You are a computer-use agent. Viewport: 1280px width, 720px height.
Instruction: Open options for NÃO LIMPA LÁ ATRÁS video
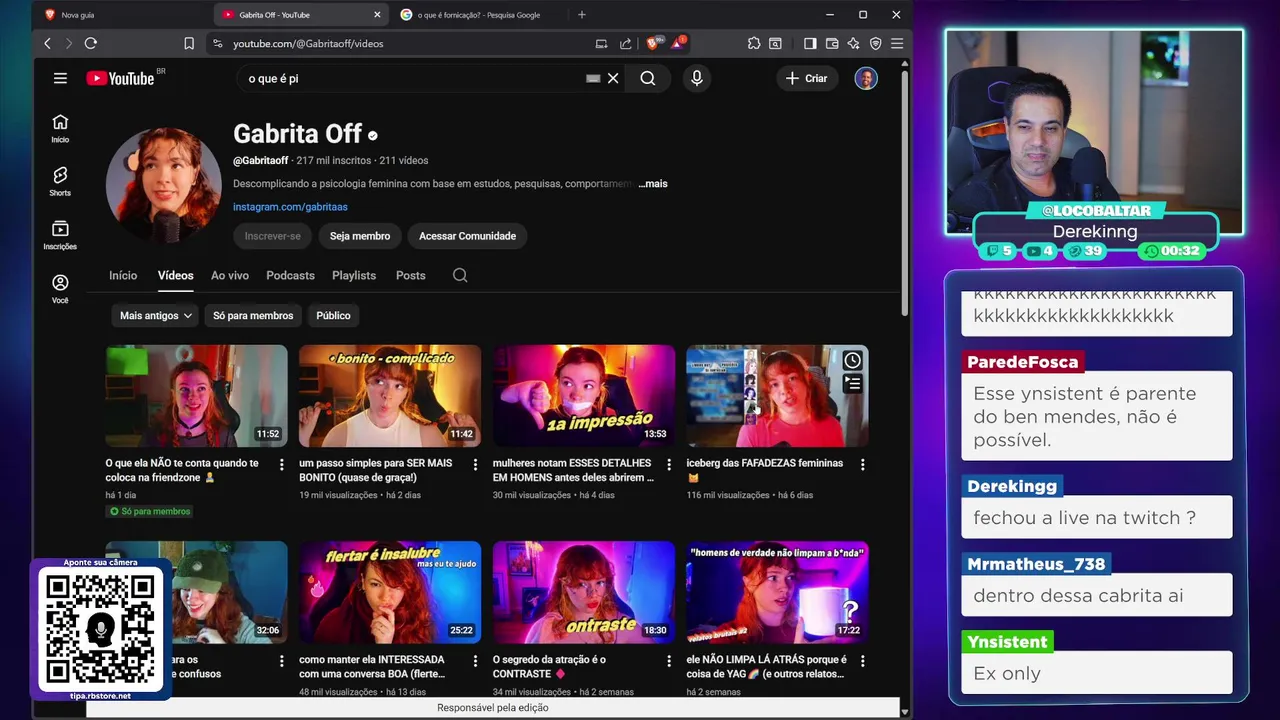(862, 661)
